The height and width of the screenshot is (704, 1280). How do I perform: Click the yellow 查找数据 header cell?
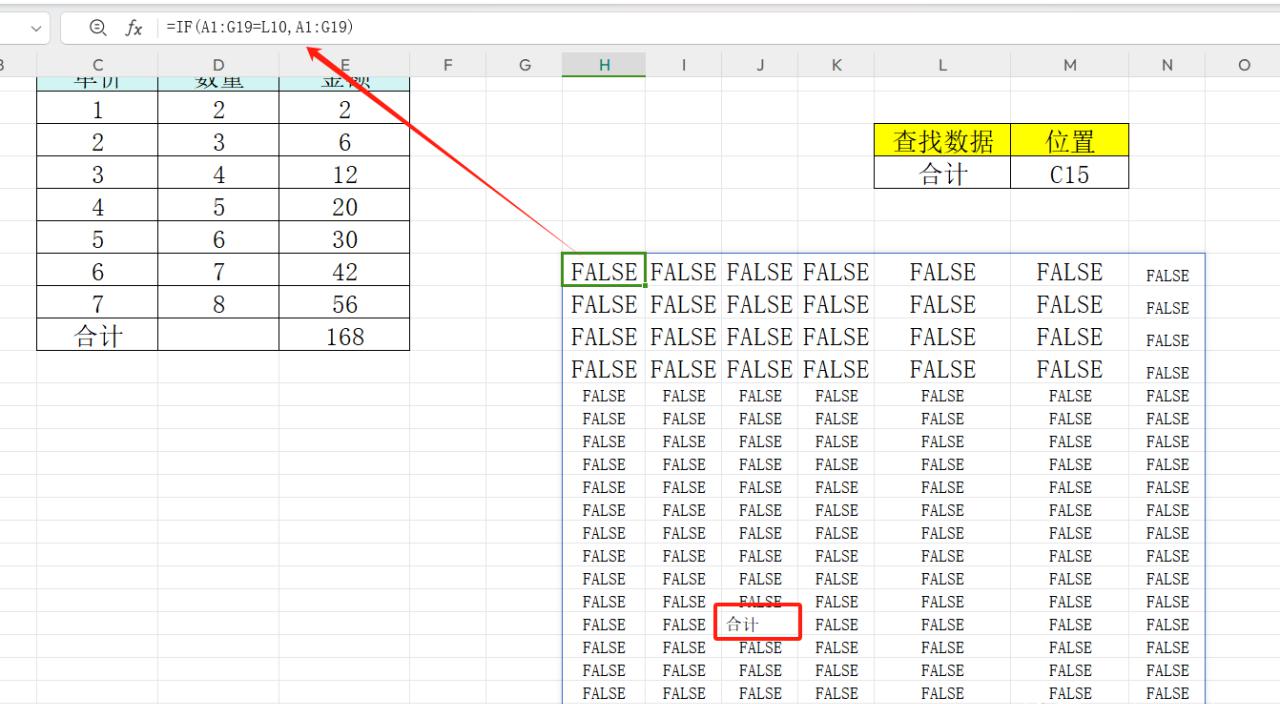(942, 141)
